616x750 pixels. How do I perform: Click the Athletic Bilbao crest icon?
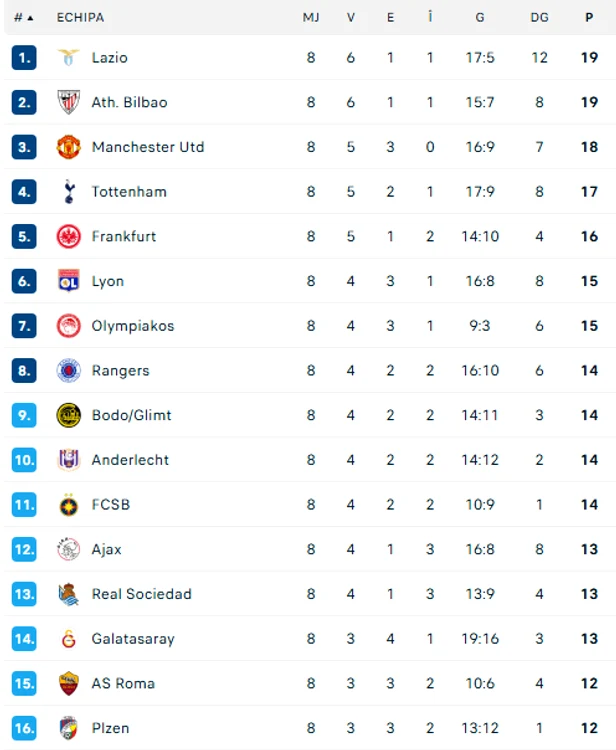pyautogui.click(x=68, y=102)
